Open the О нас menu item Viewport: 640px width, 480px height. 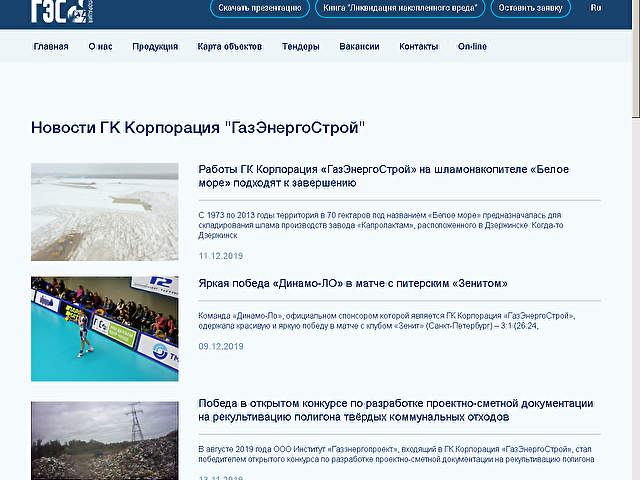click(x=100, y=47)
